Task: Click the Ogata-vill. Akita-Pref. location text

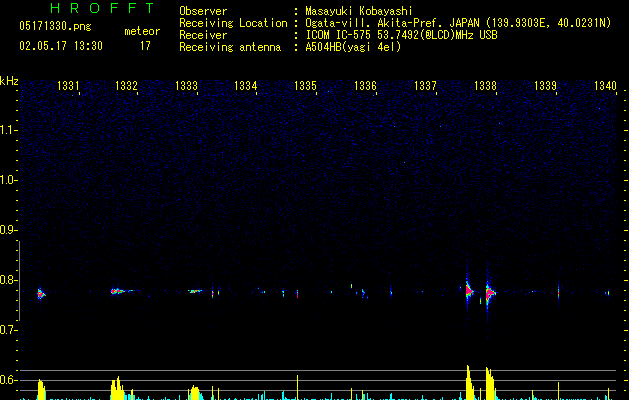Action: [x=458, y=23]
